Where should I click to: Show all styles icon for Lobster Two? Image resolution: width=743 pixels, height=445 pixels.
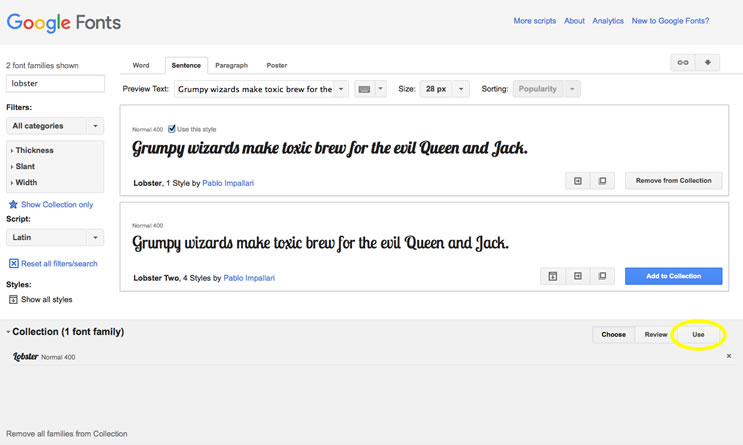tap(551, 276)
